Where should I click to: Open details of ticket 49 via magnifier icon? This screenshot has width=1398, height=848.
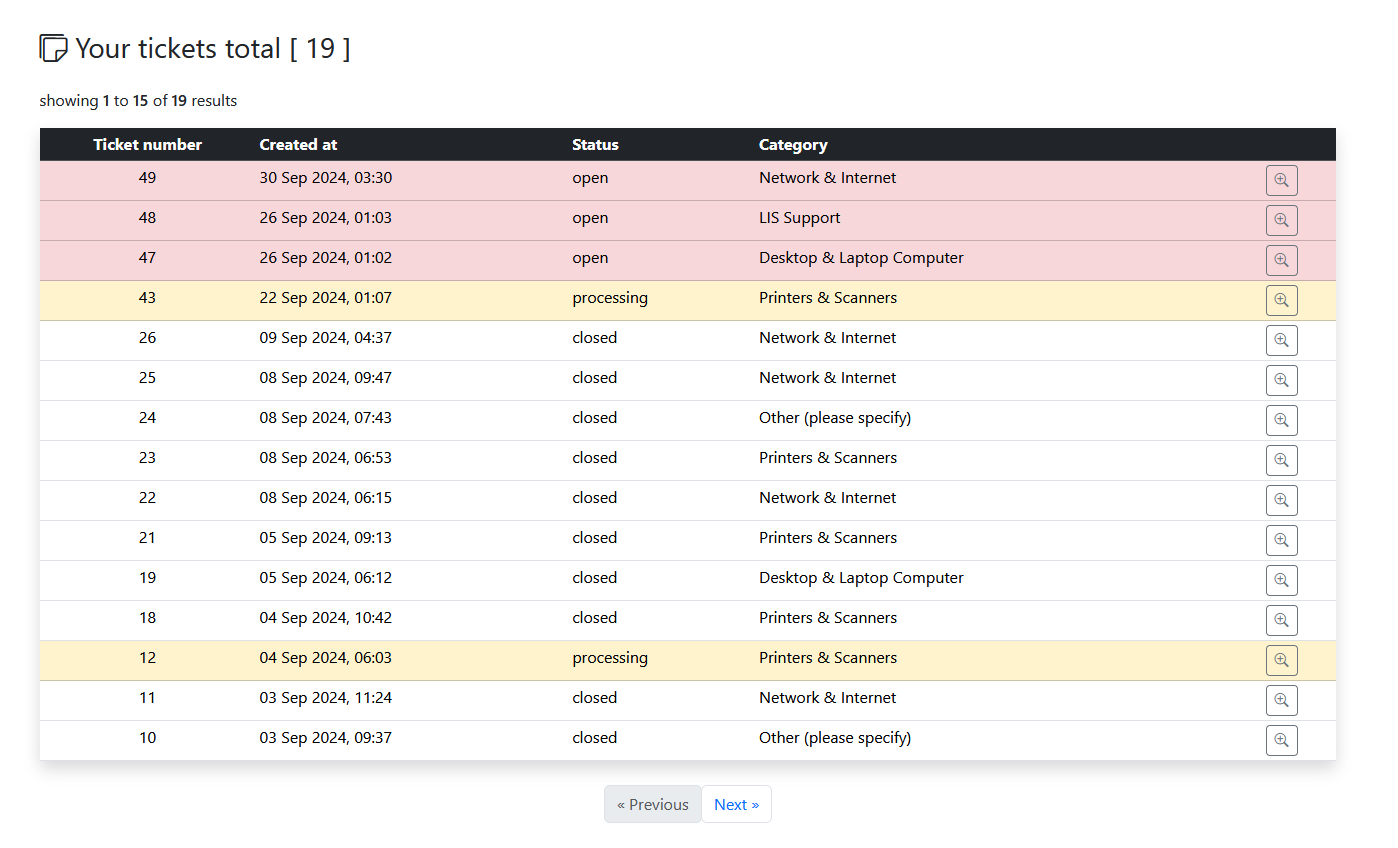[1281, 180]
